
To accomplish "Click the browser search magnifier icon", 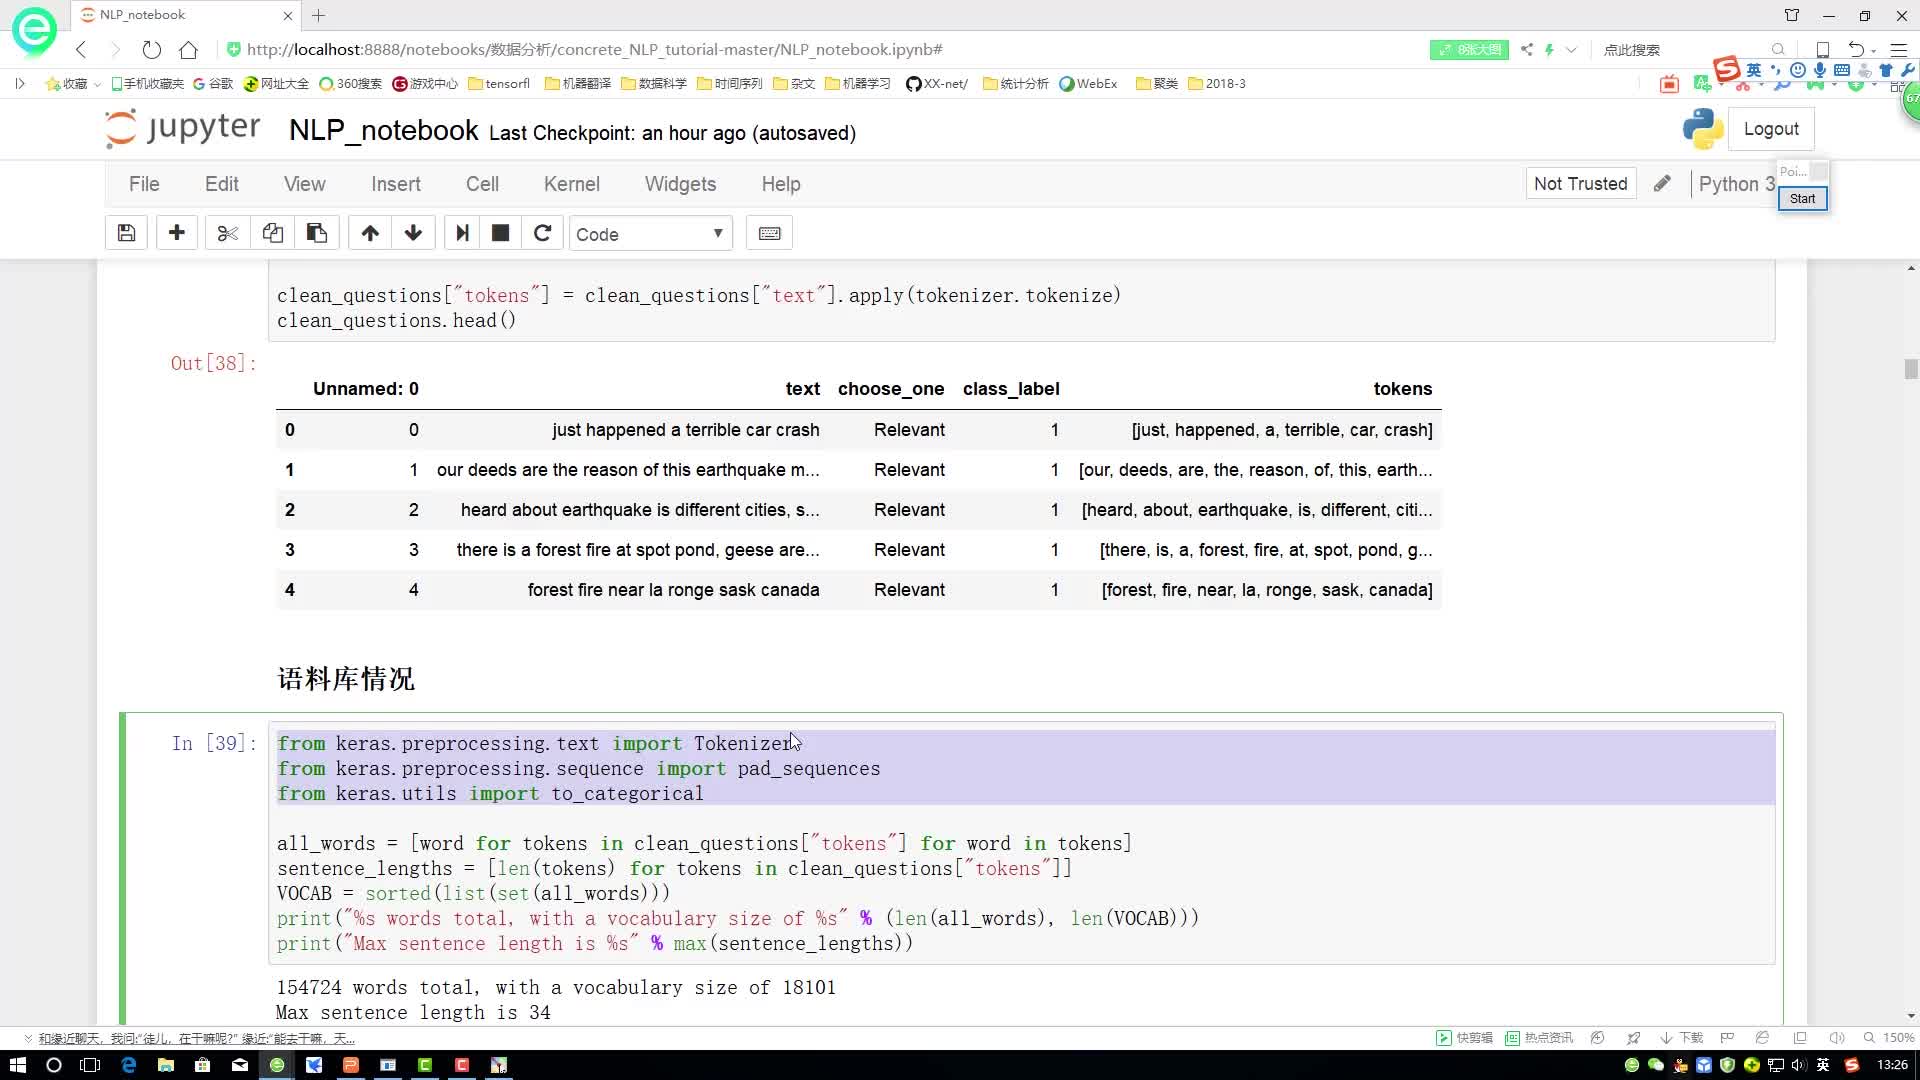I will 1778,49.
